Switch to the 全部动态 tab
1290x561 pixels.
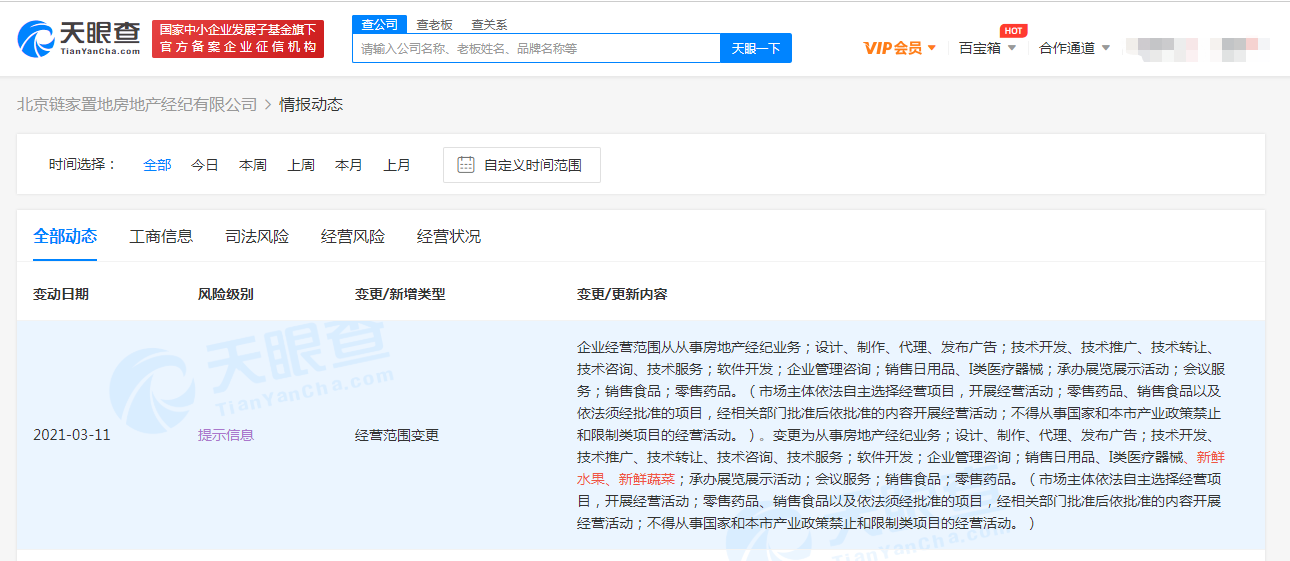(65, 237)
